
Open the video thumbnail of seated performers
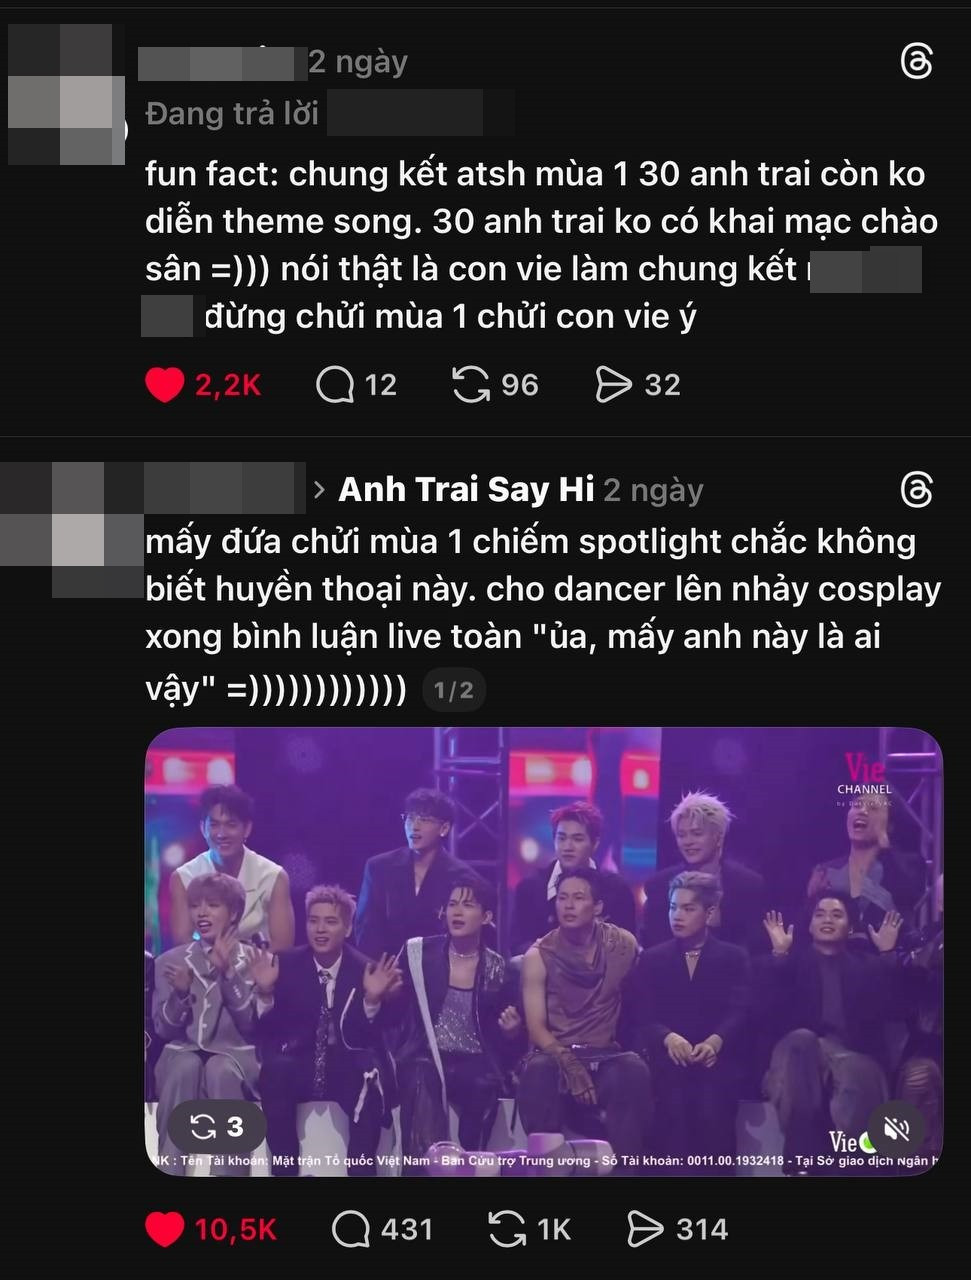(544, 950)
